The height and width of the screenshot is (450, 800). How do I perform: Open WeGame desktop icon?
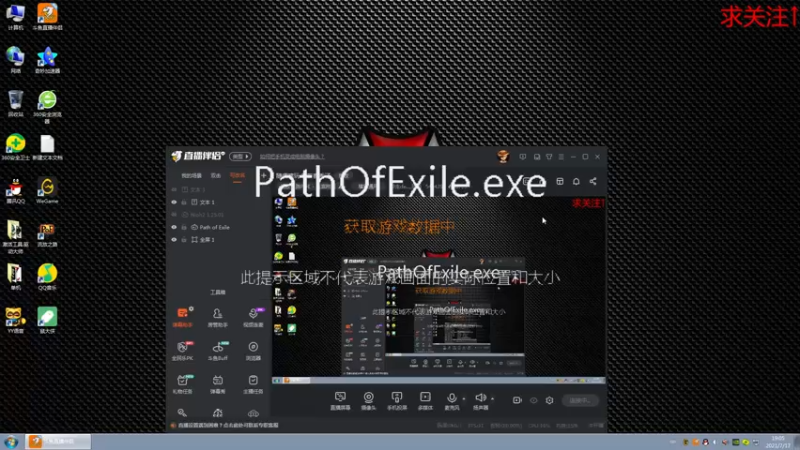click(x=47, y=191)
